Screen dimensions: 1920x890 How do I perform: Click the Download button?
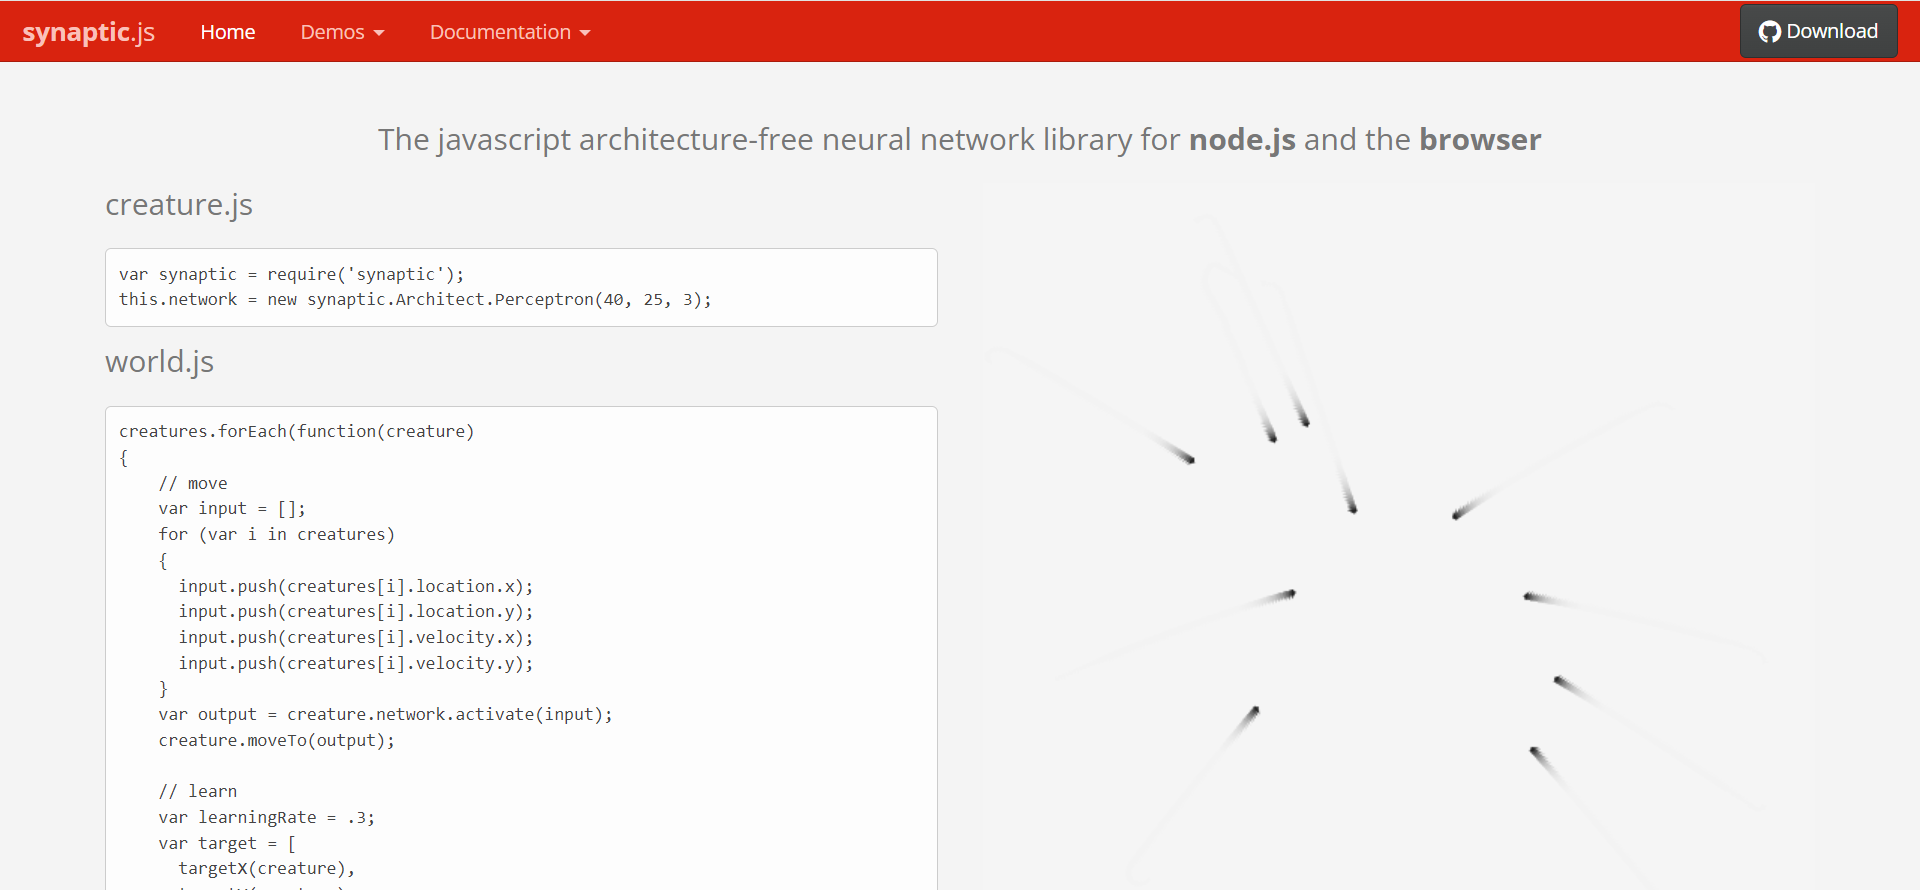coord(1818,31)
